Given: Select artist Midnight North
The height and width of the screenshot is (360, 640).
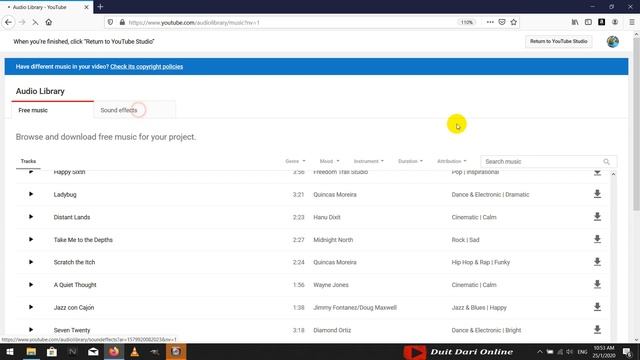Looking at the screenshot, I should (x=333, y=240).
